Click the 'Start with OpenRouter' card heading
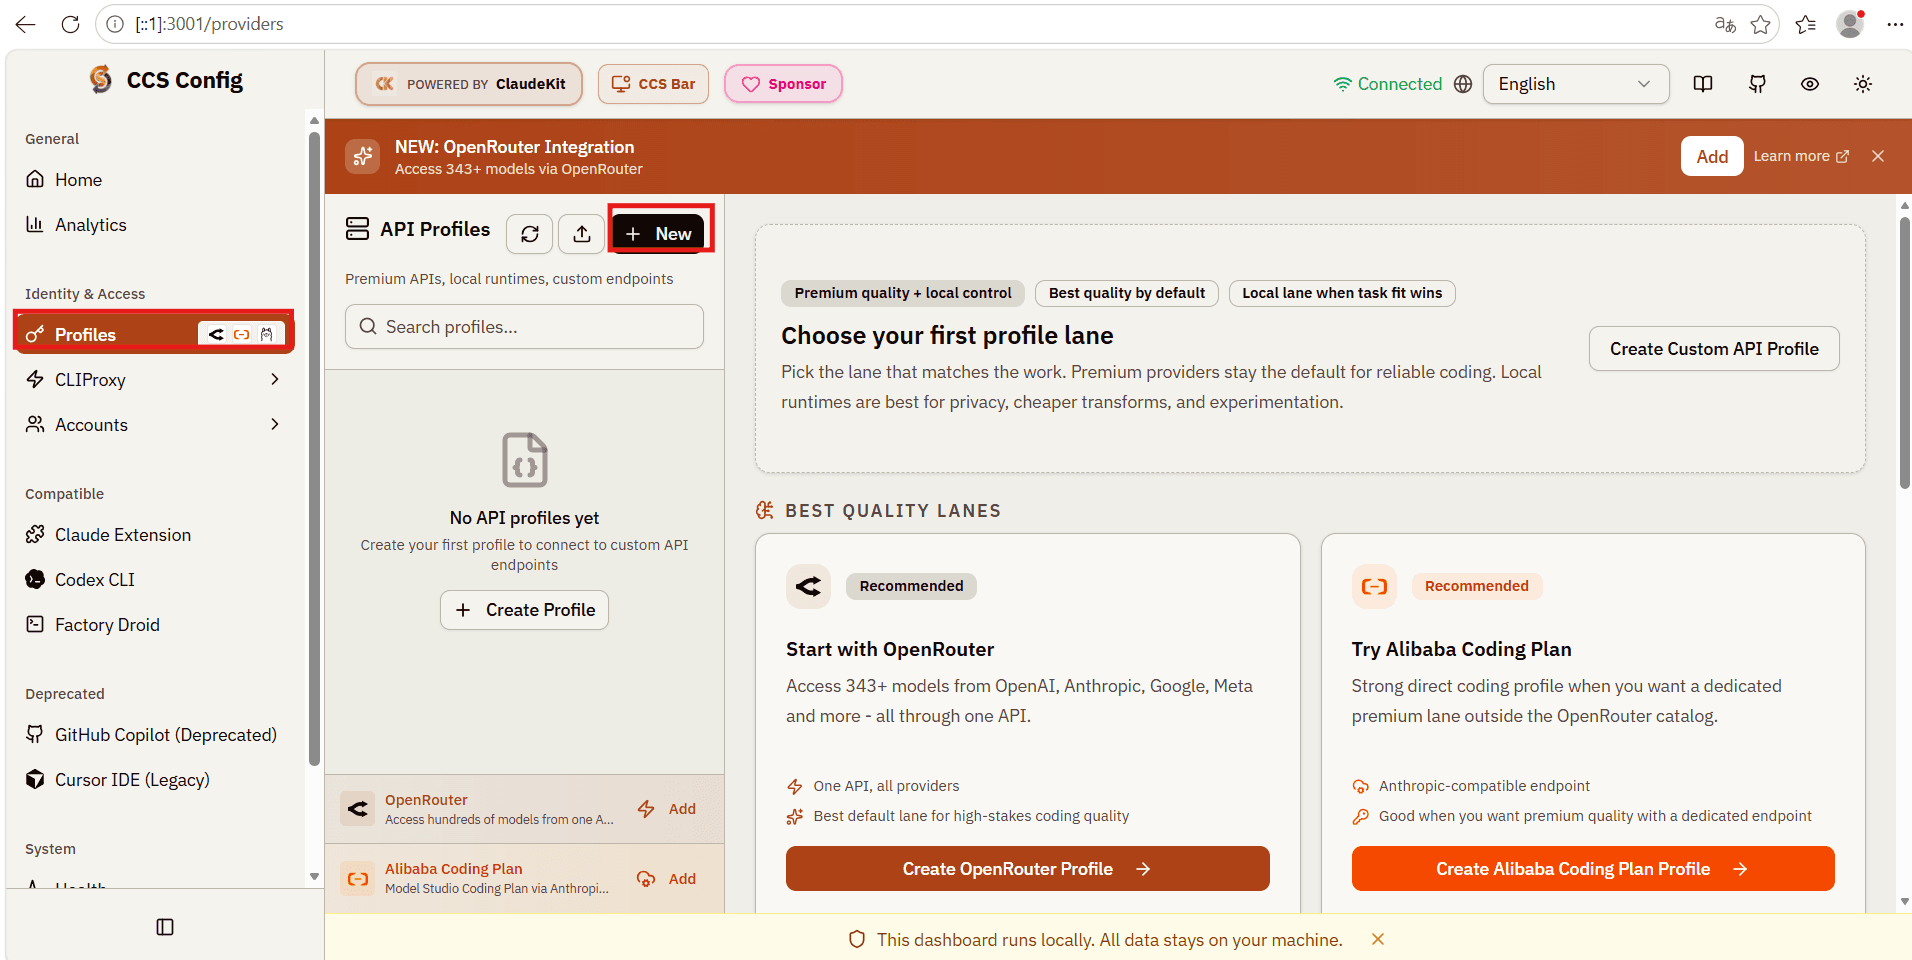The width and height of the screenshot is (1912, 960). 890,649
